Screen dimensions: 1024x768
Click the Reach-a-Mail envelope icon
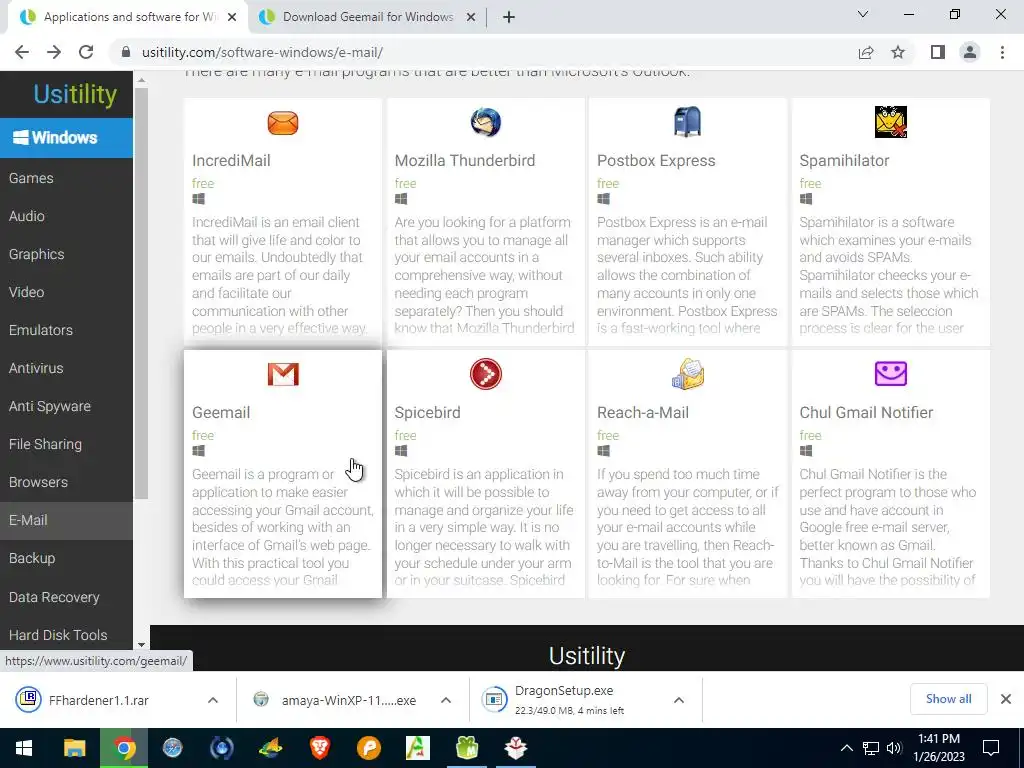(688, 374)
